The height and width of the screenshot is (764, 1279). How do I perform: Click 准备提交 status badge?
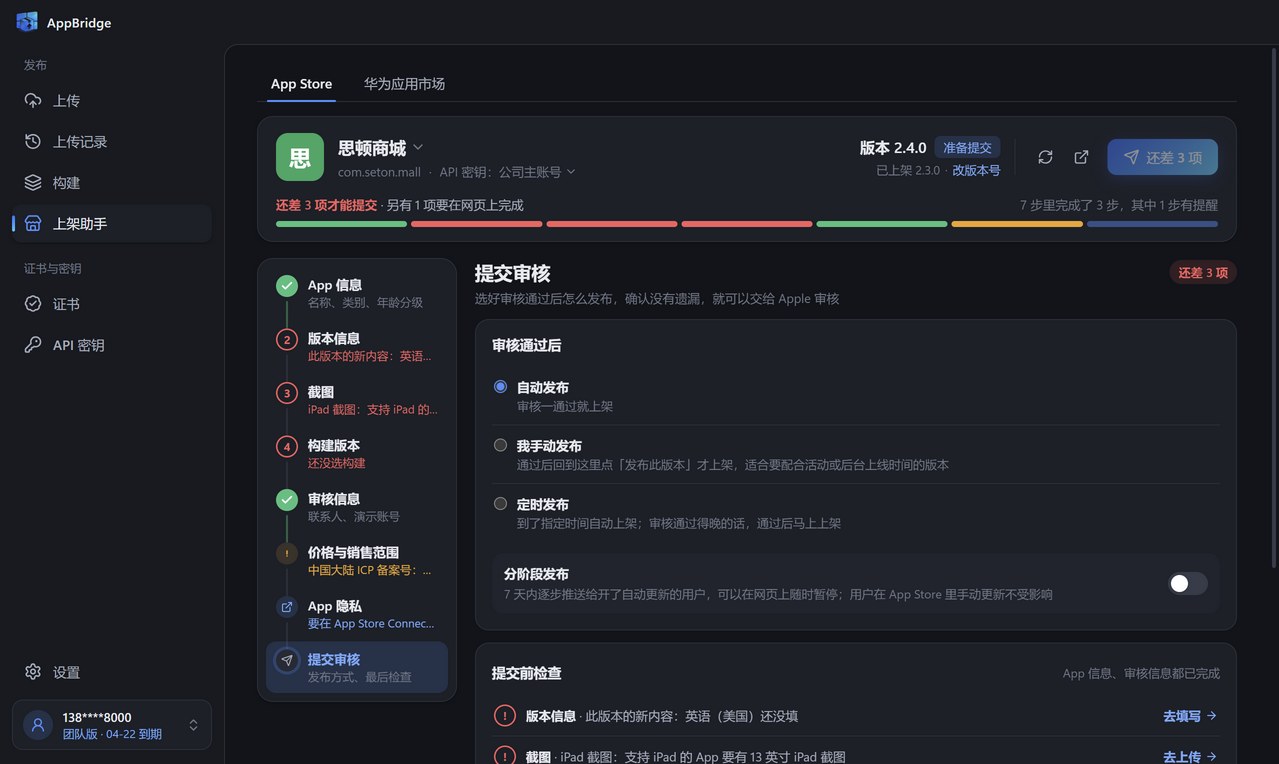967,148
